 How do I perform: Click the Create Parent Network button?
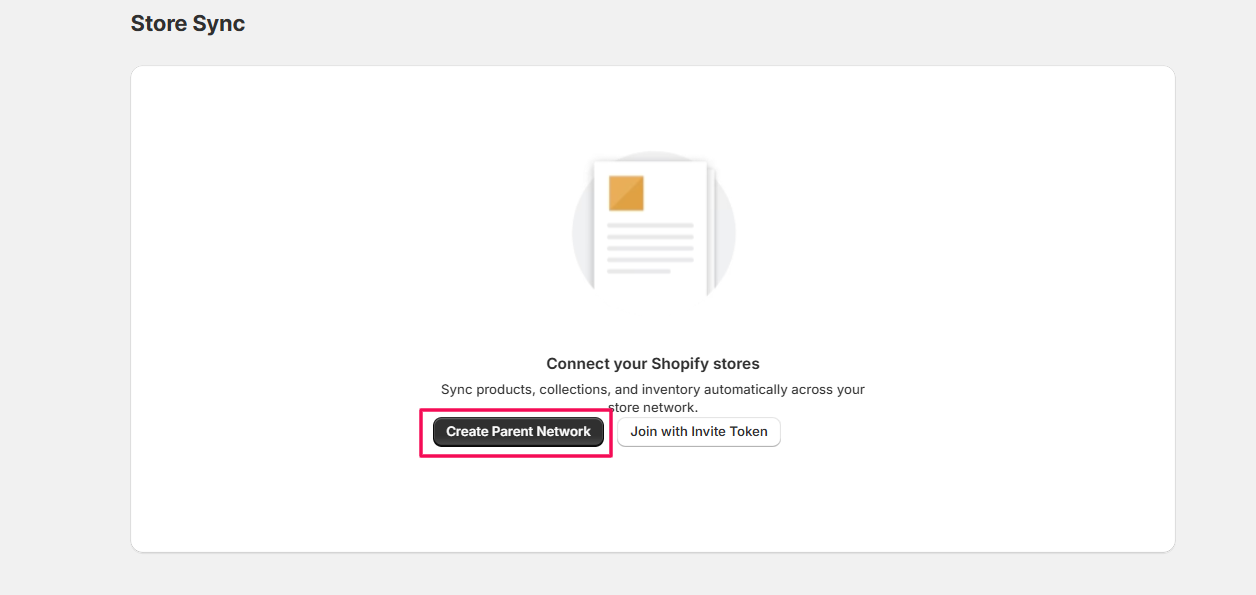click(x=518, y=432)
